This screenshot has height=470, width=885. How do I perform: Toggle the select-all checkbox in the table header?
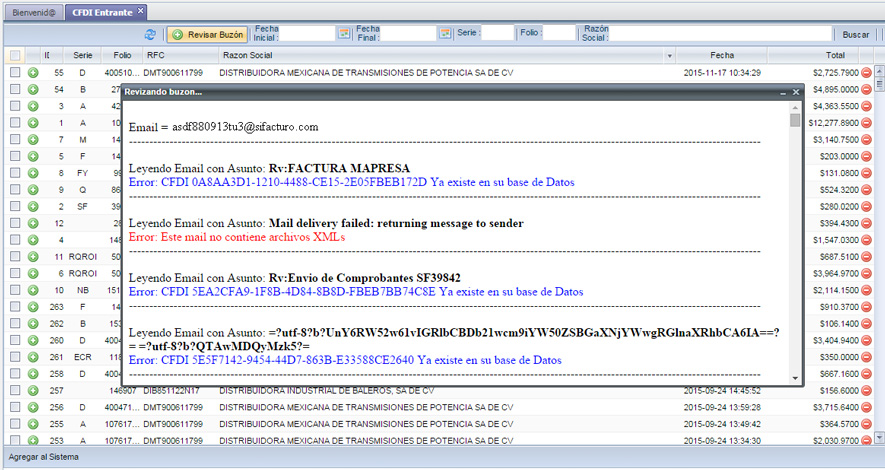pyautogui.click(x=15, y=55)
